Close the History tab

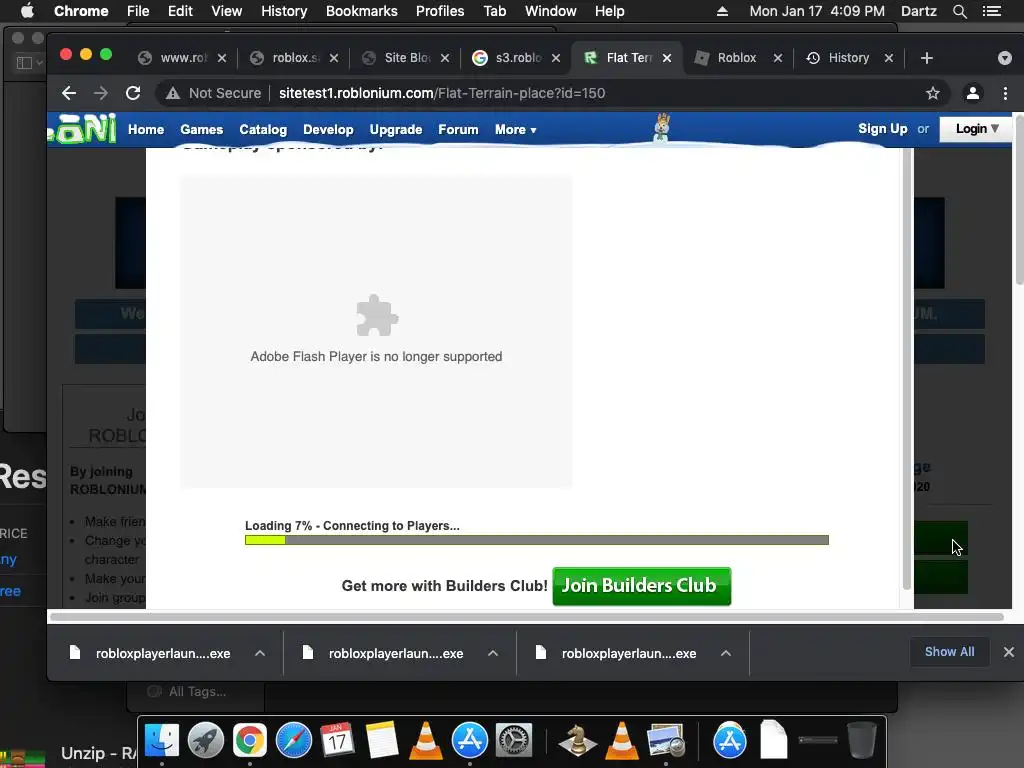889,58
